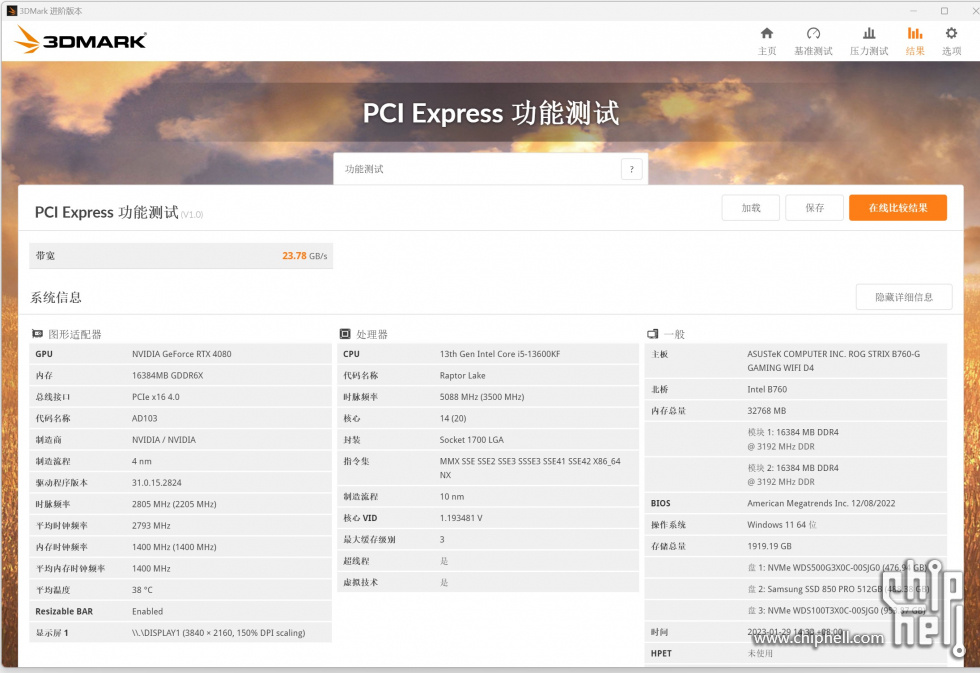Image resolution: width=980 pixels, height=673 pixels.
Task: Maximize the 3DMark window
Action: tap(944, 11)
